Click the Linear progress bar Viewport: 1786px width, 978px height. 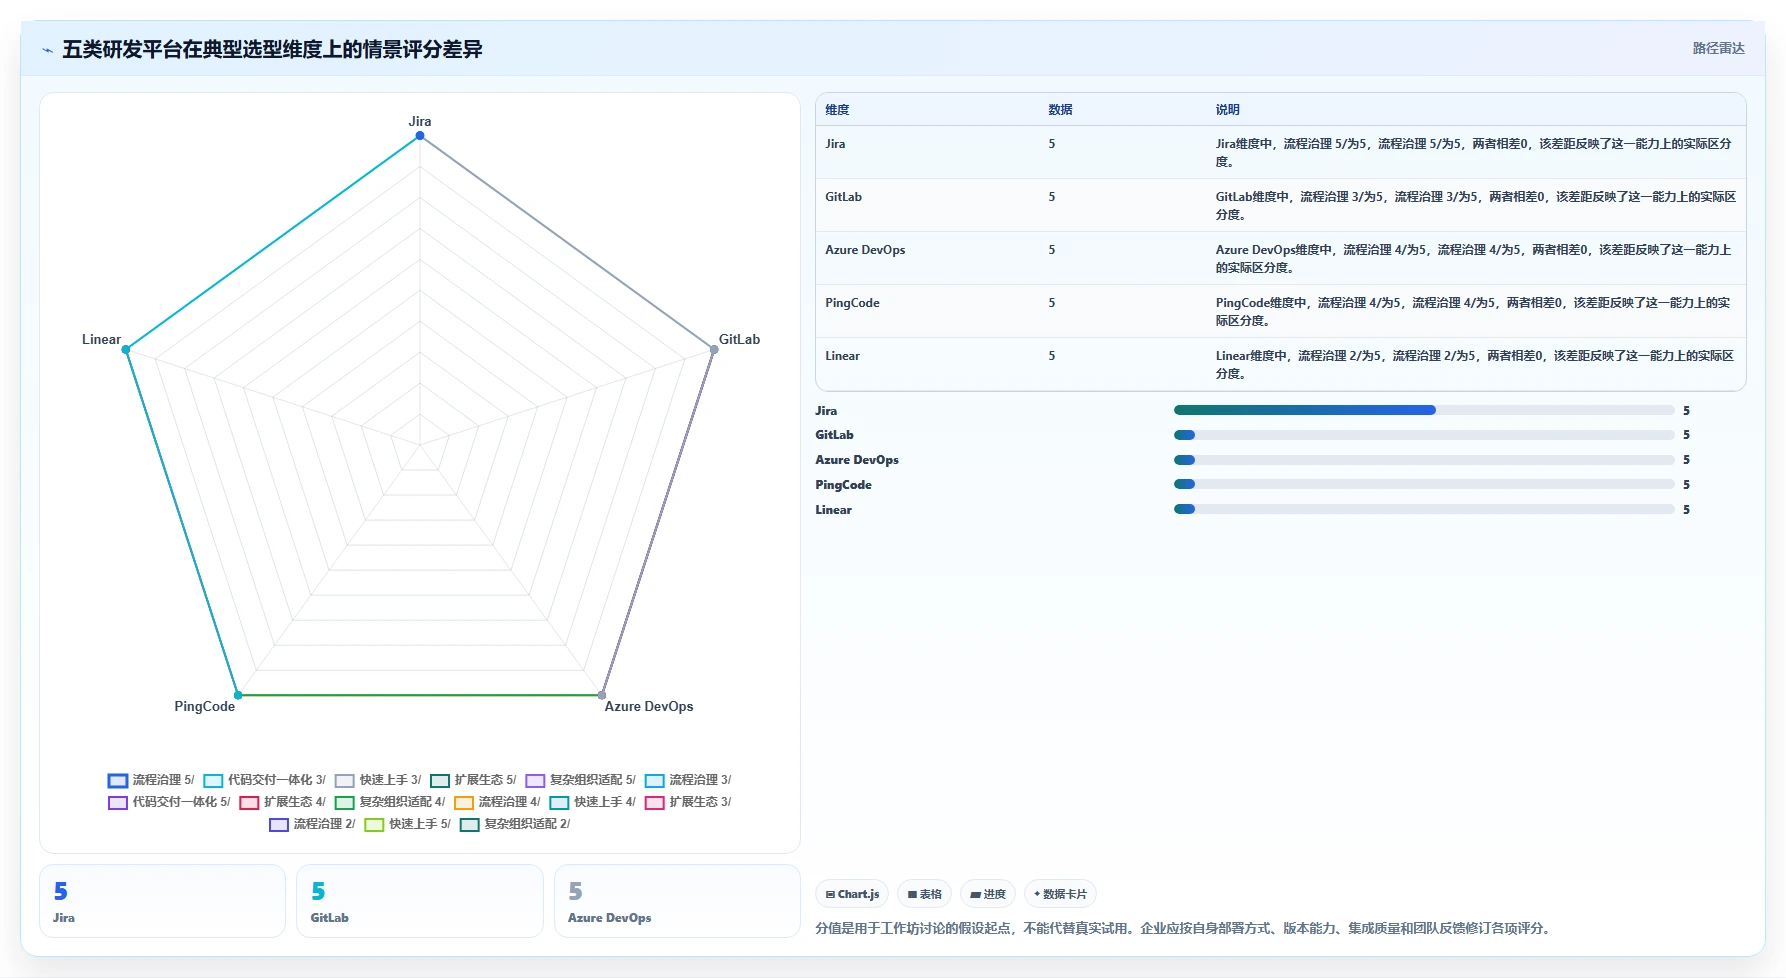1424,509
